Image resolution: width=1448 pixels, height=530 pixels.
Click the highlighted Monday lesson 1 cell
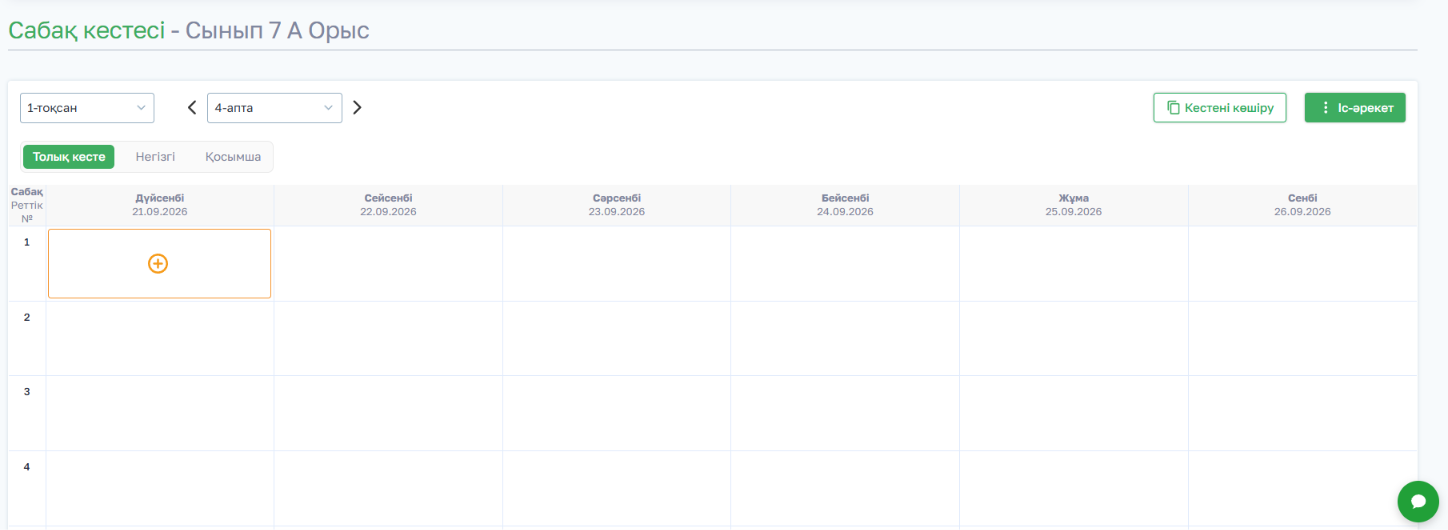tap(160, 264)
